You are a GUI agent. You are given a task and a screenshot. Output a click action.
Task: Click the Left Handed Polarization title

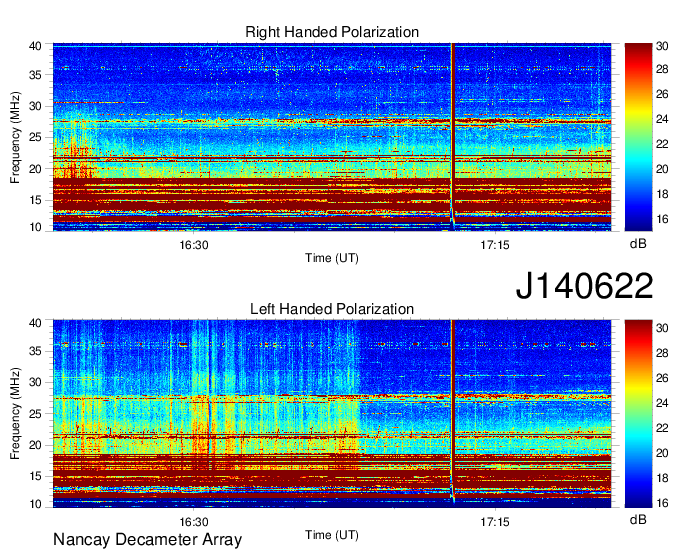(x=332, y=309)
